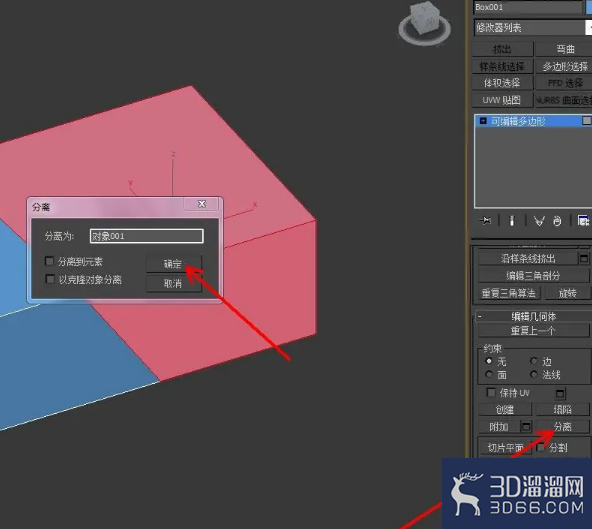Open configure modifier sets icon
592x529 pixels.
(x=583, y=221)
